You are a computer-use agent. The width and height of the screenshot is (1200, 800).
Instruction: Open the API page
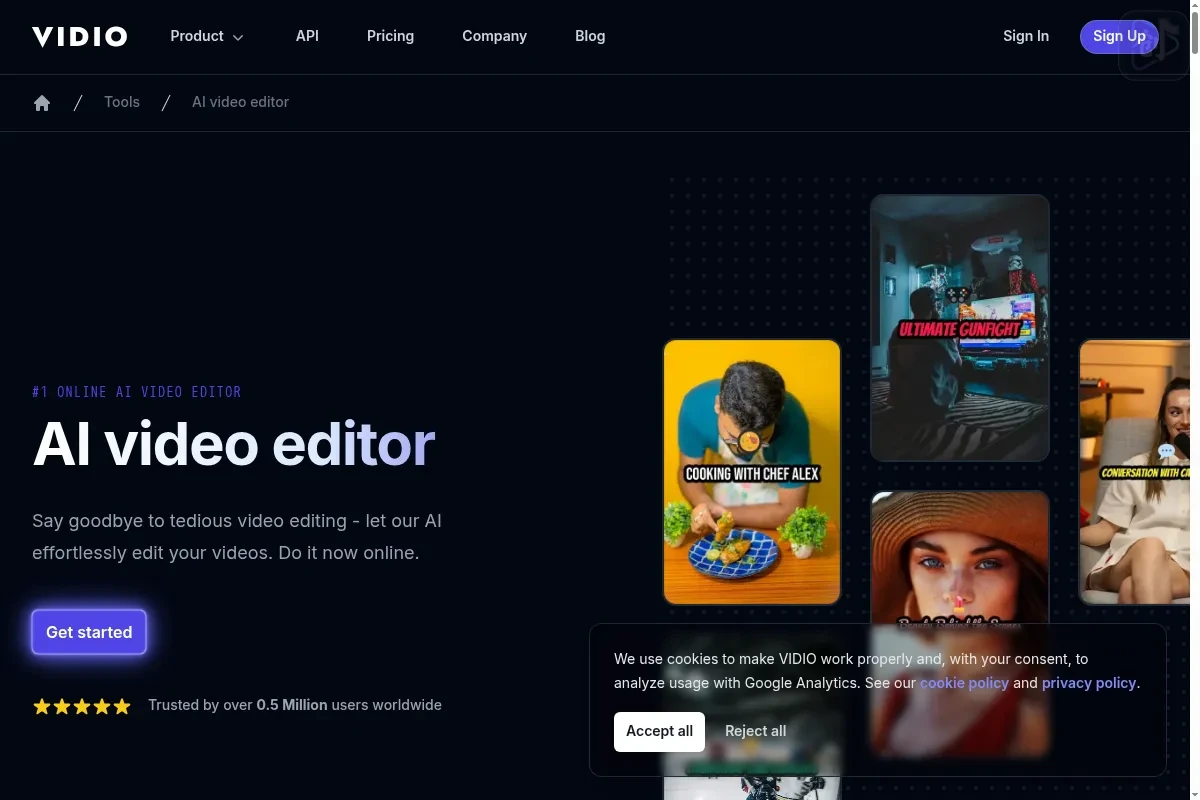(x=307, y=36)
